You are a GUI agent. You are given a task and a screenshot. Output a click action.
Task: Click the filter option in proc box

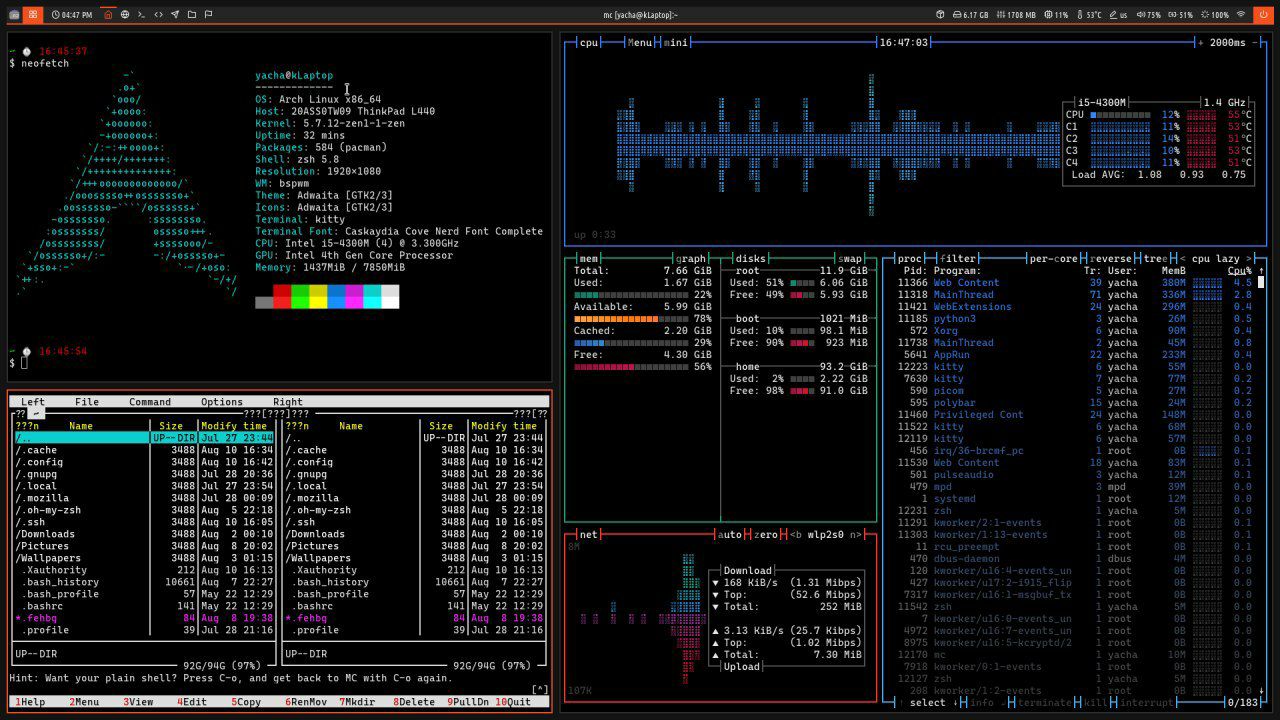point(959,258)
